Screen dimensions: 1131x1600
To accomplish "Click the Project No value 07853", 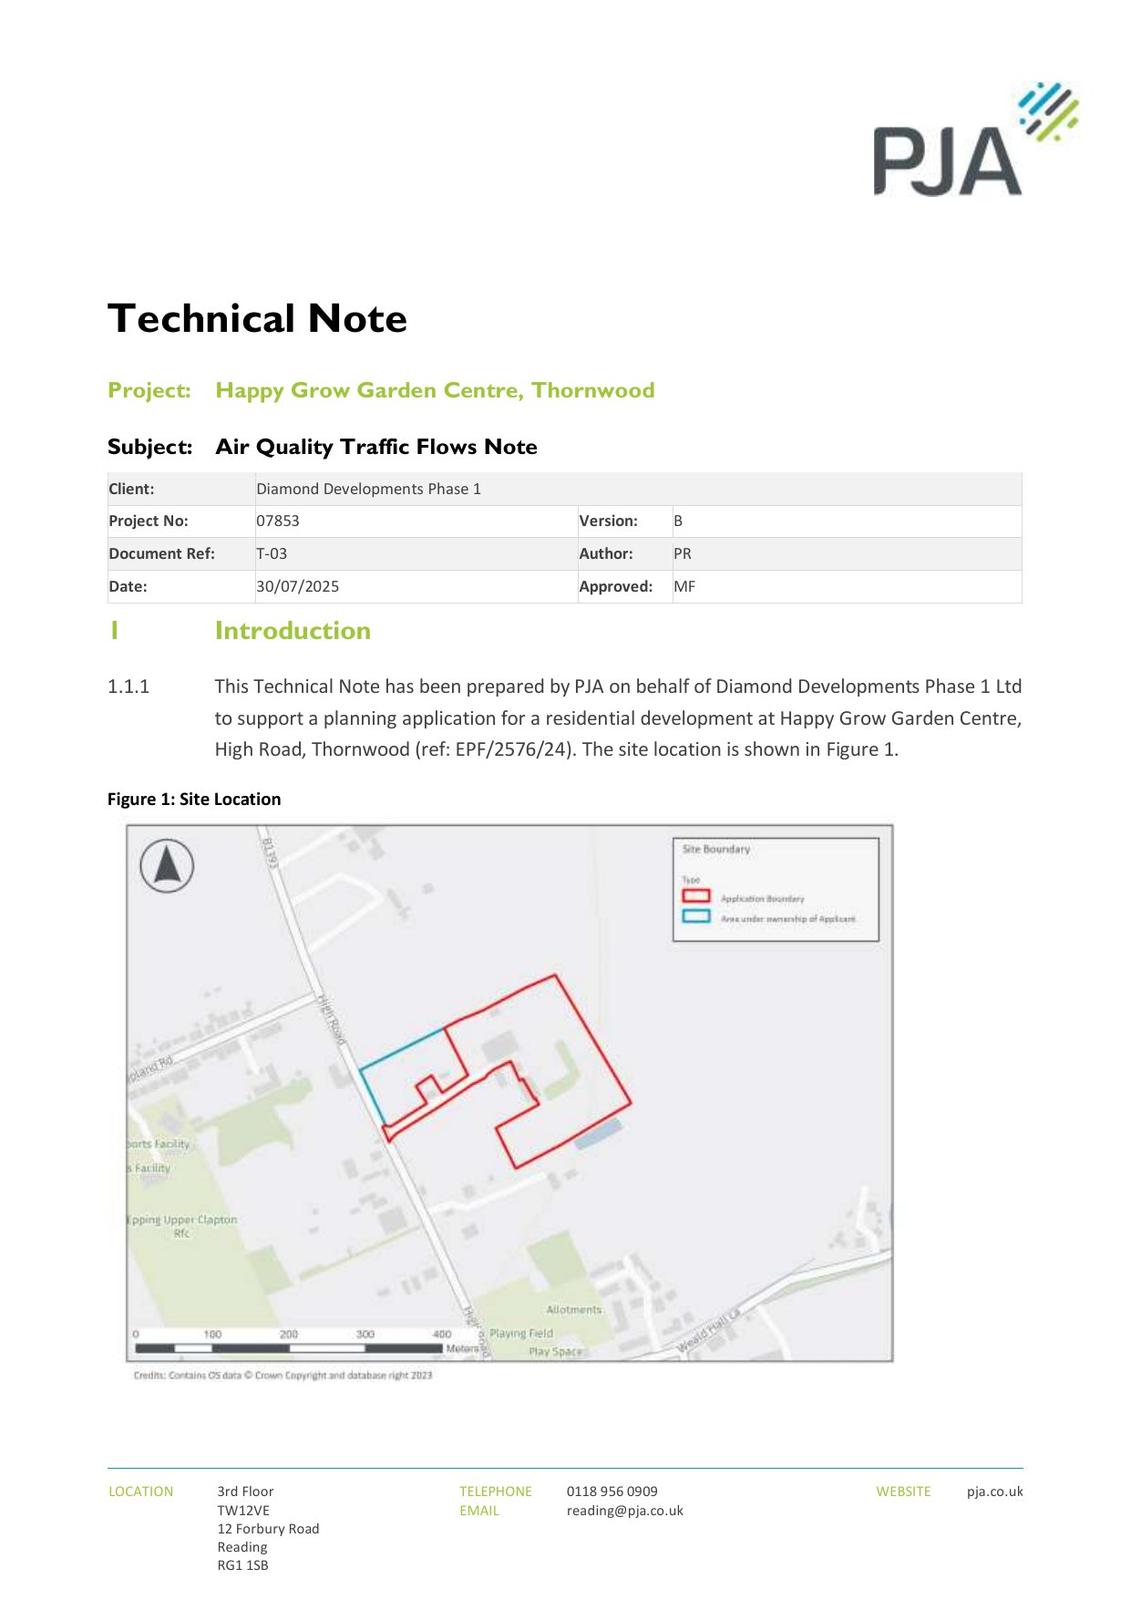I will tap(278, 521).
